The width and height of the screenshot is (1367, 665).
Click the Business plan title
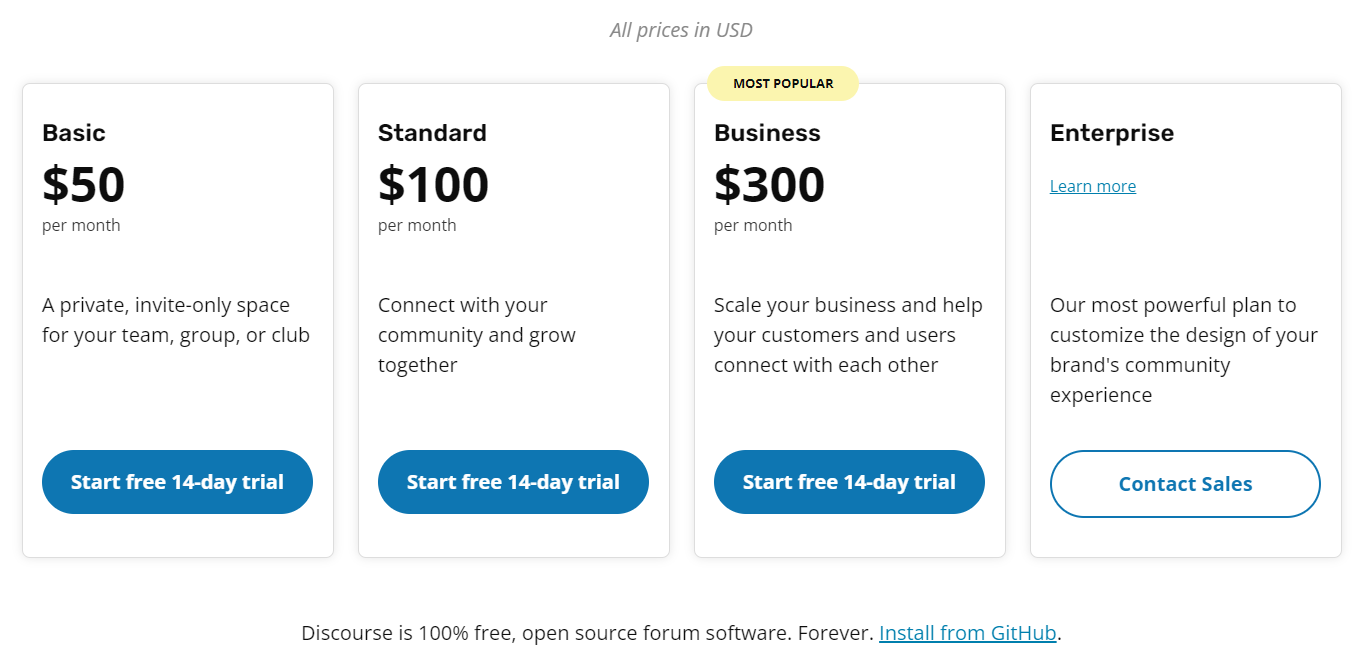click(x=767, y=133)
